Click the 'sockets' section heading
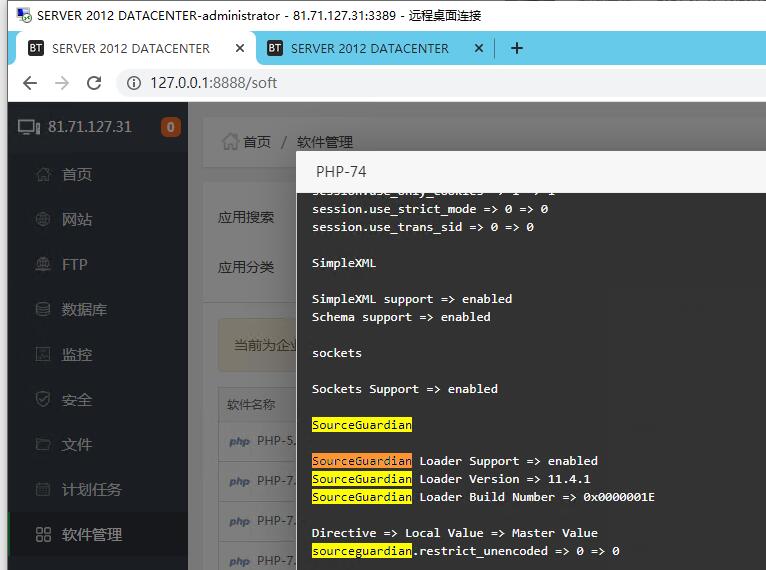 pyautogui.click(x=337, y=353)
